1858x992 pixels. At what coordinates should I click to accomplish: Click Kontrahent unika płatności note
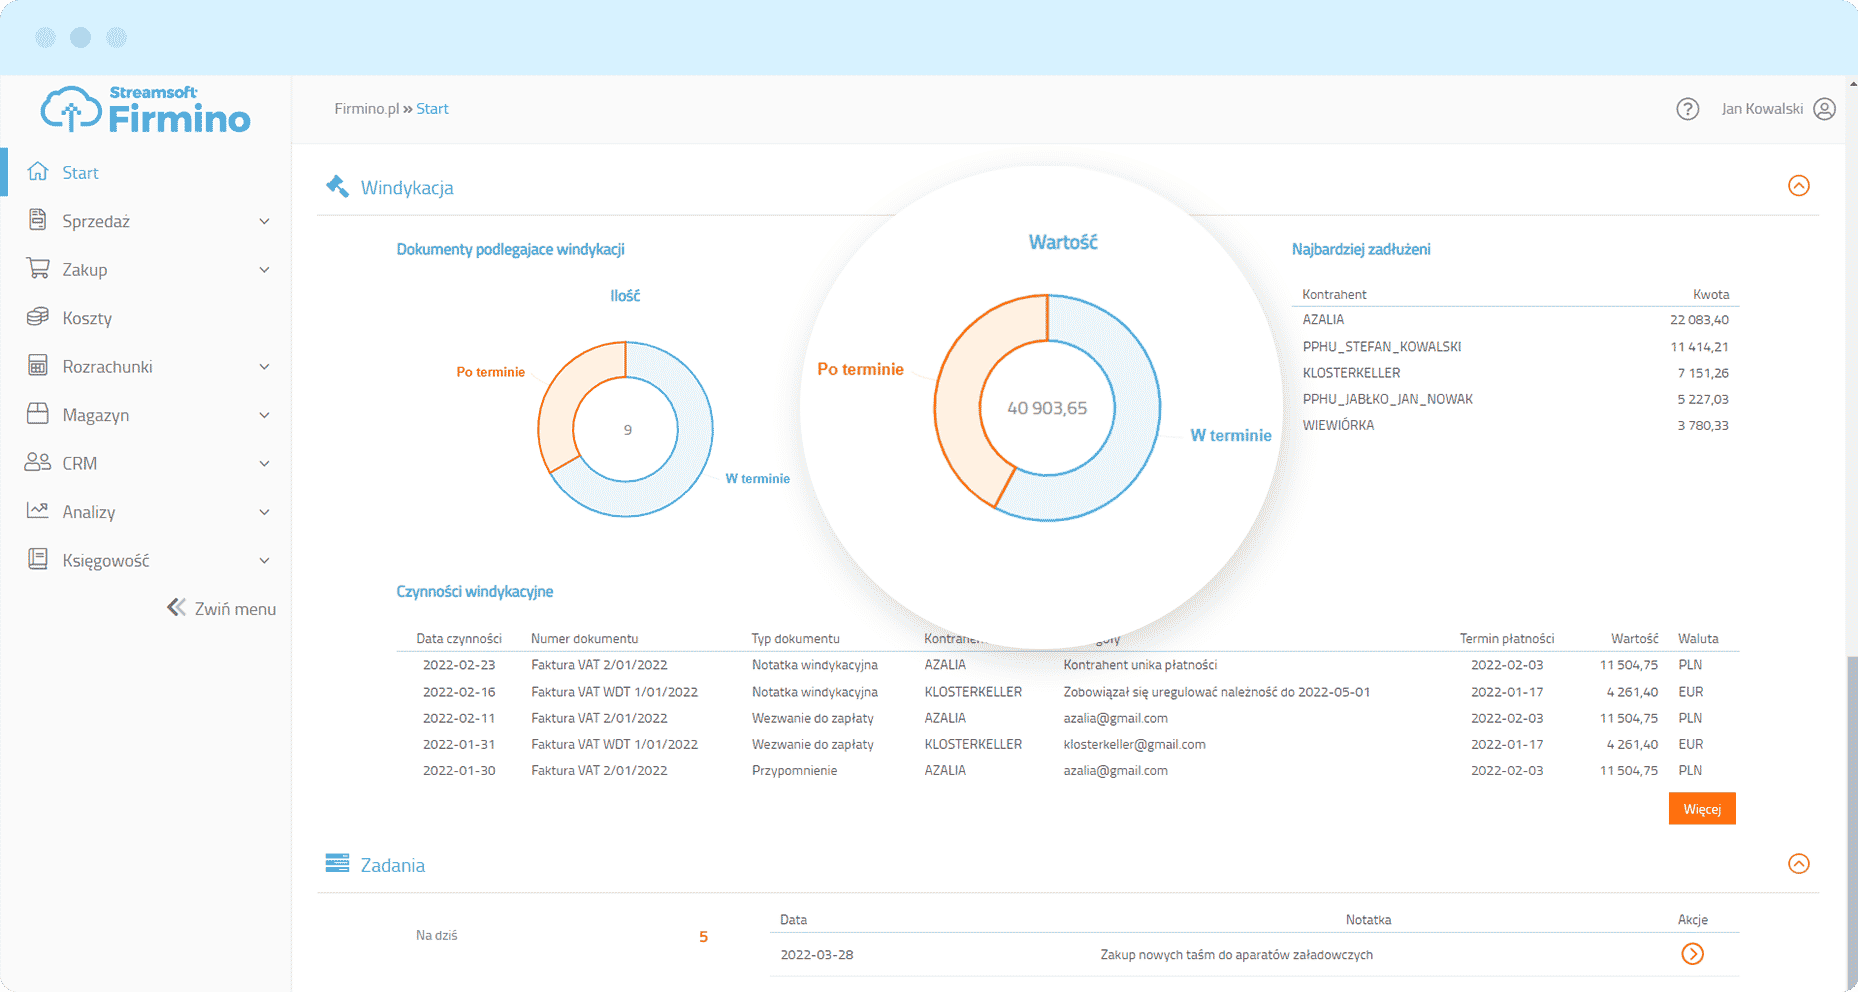1140,665
